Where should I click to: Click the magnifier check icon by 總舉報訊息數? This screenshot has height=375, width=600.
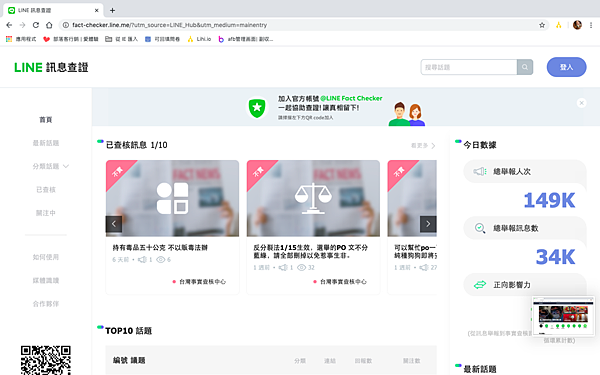[x=480, y=228]
